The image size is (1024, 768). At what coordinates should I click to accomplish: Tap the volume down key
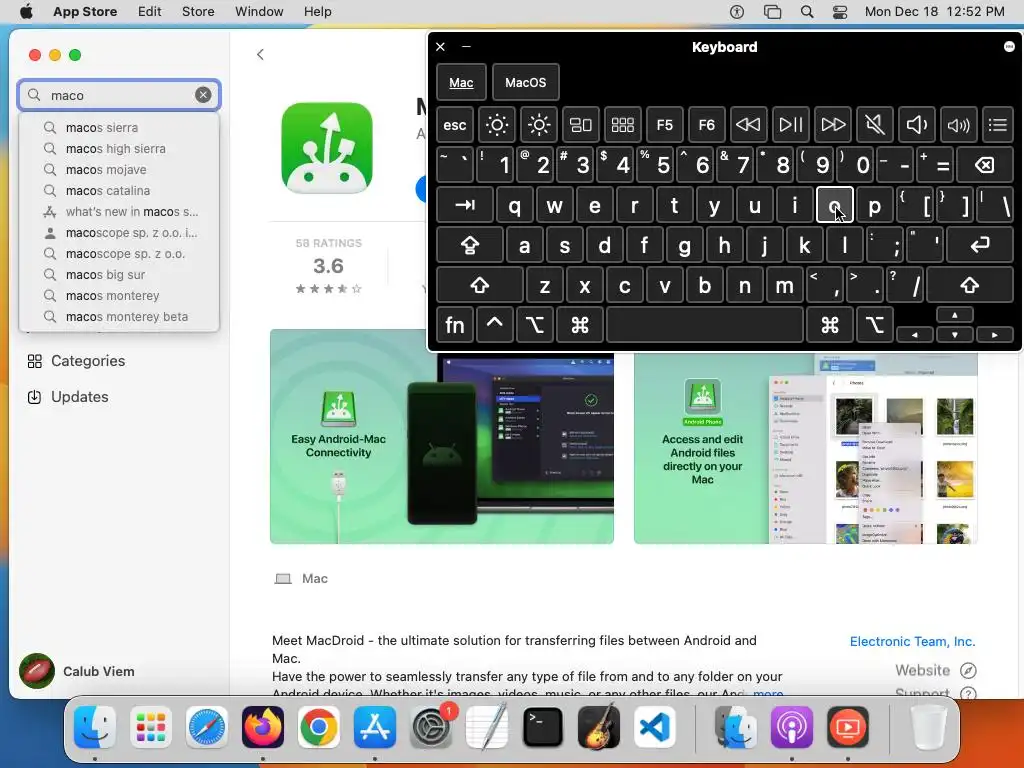(x=916, y=125)
